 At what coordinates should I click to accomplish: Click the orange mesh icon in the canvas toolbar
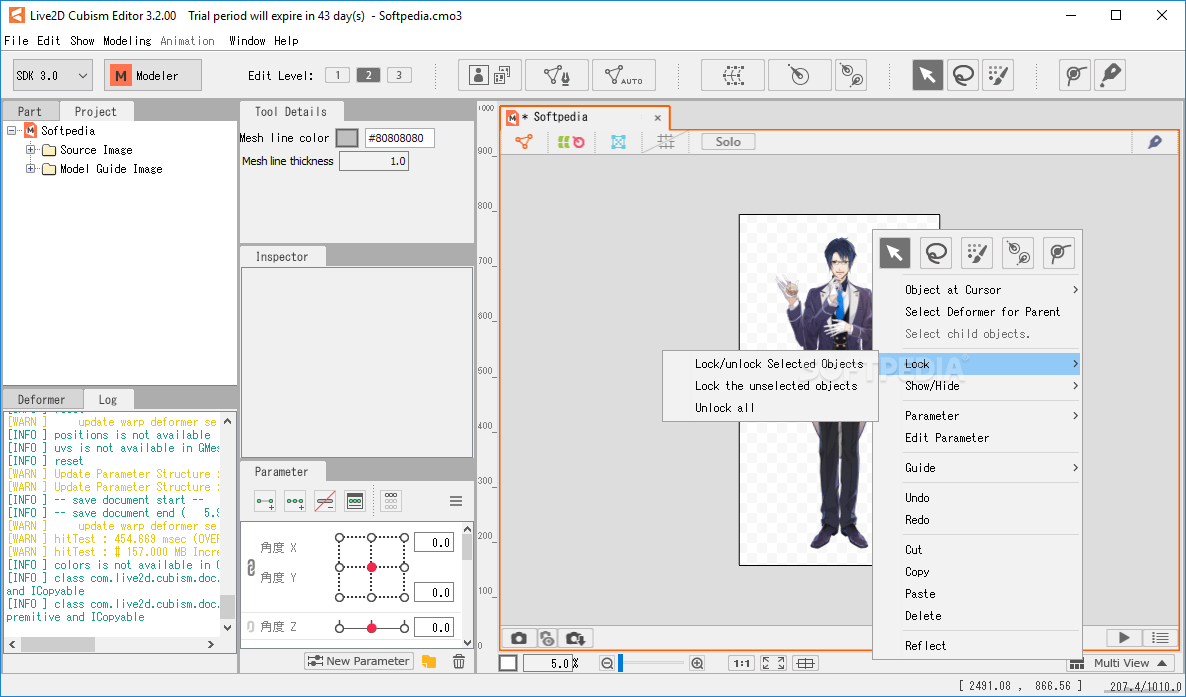coord(523,142)
